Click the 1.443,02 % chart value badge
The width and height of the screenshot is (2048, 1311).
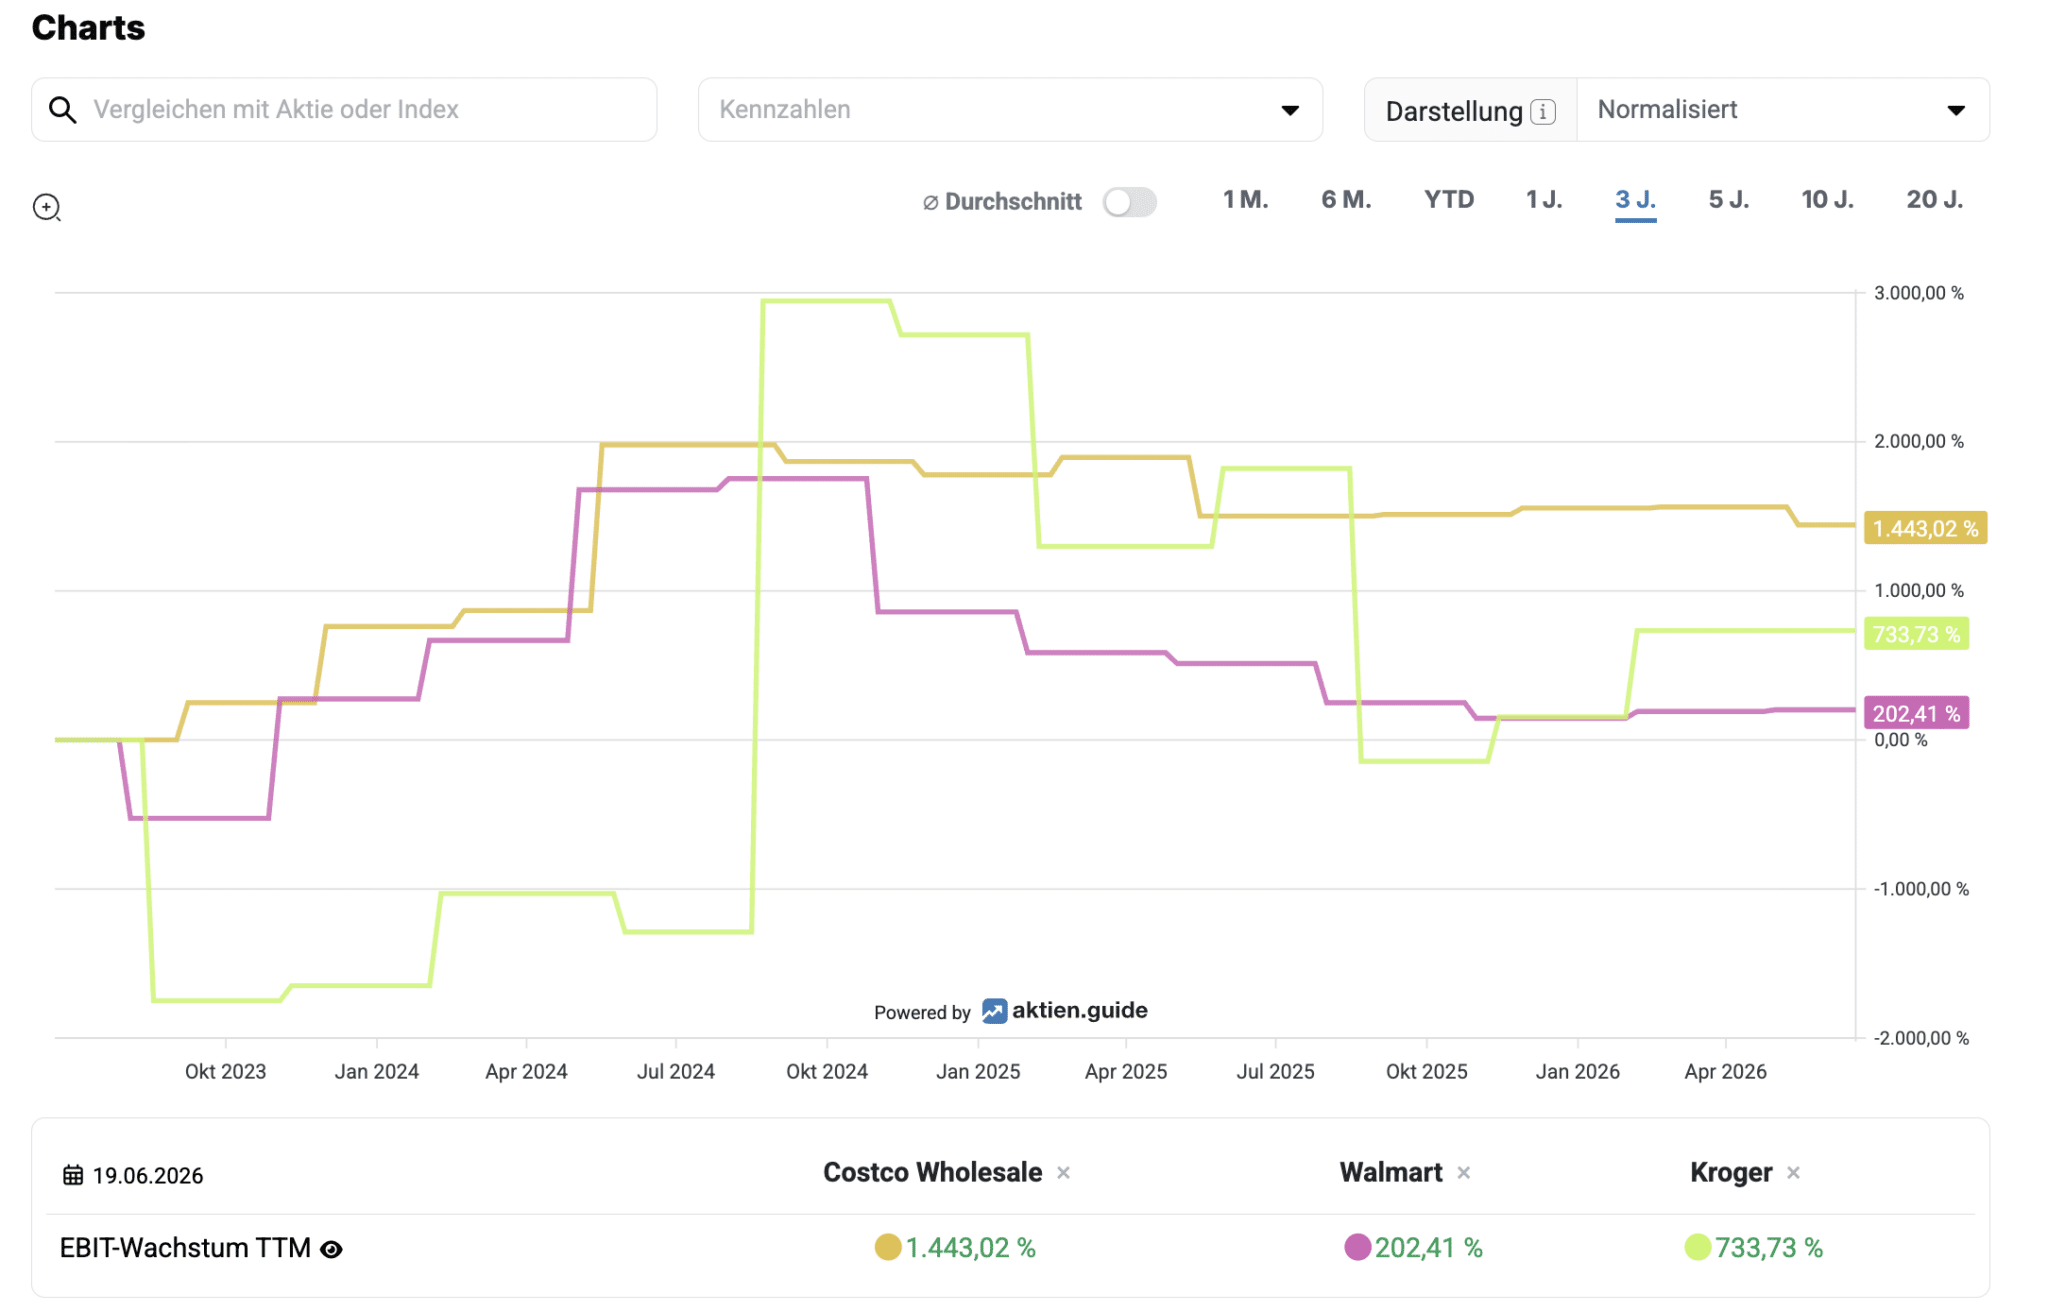[x=1925, y=528]
